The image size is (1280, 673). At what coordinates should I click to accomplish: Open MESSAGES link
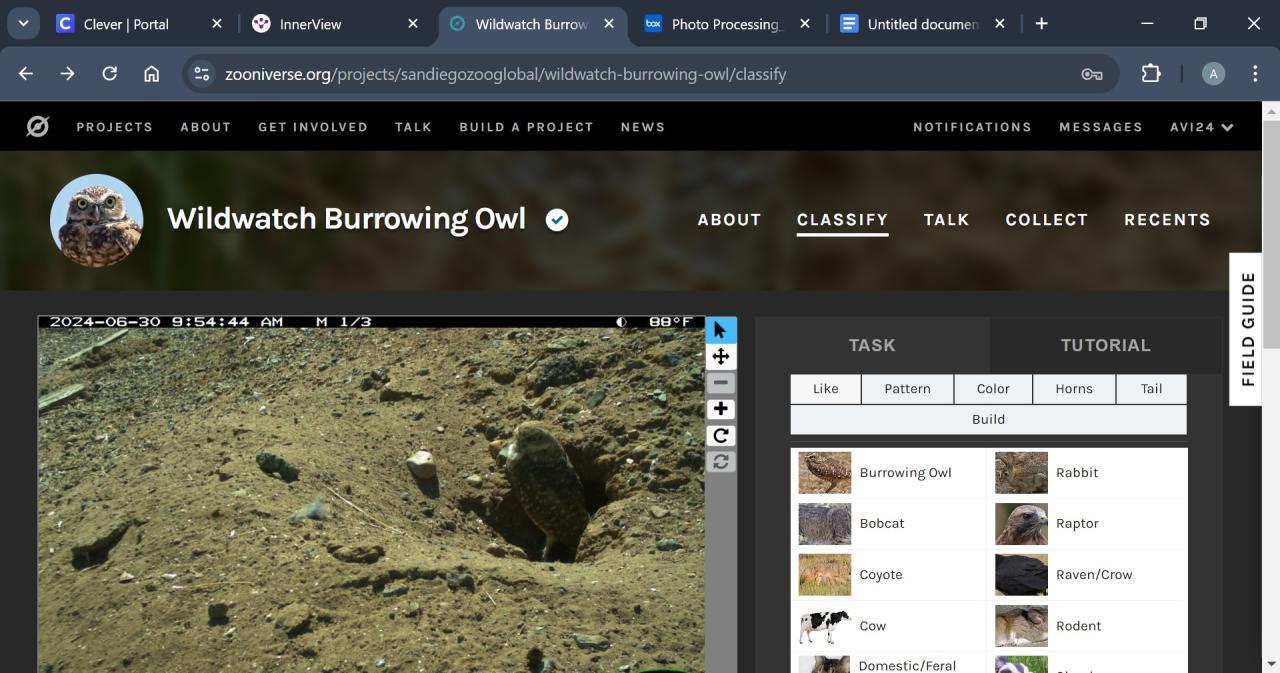pos(1101,127)
